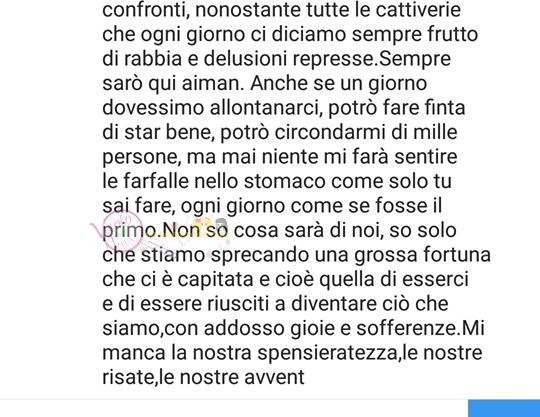Select the word "spensieratezza"
The height and width of the screenshot is (417, 540).
click(x=328, y=353)
